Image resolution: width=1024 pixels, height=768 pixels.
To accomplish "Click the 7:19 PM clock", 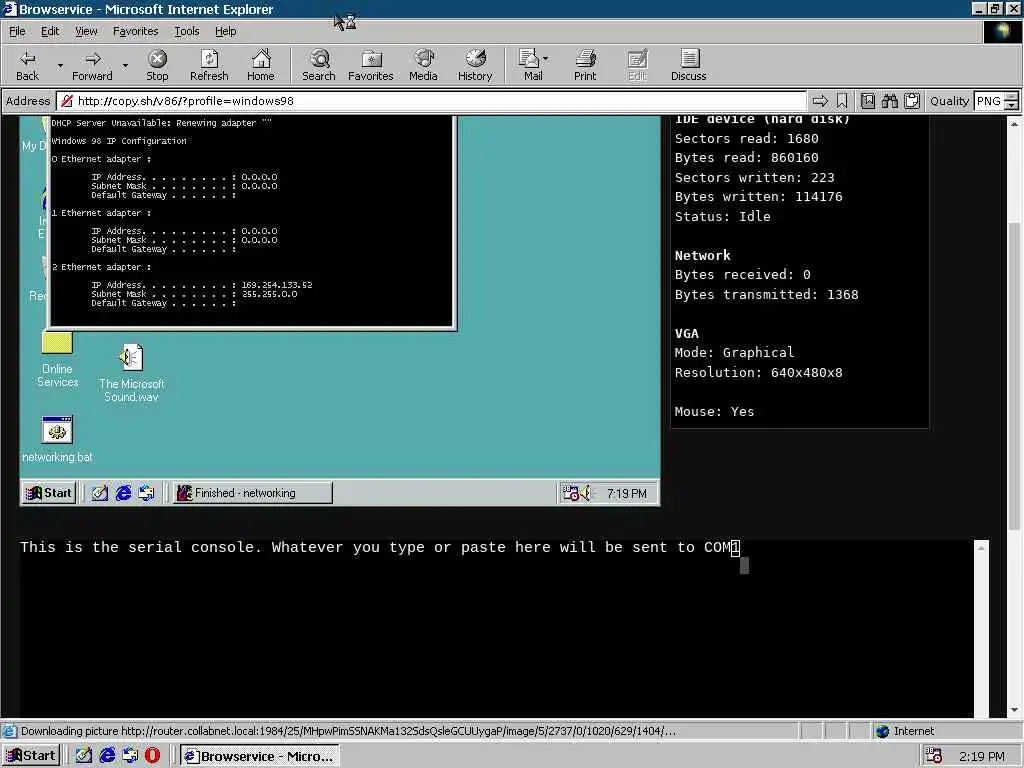I will coord(626,494).
